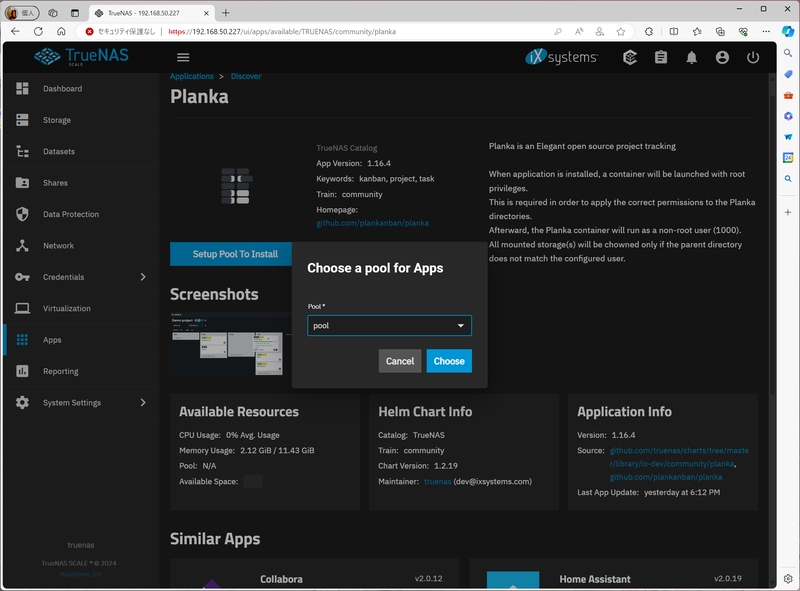Click the iXsystems, Inc footer link
Viewport: 800px width, 591px height.
point(81,574)
